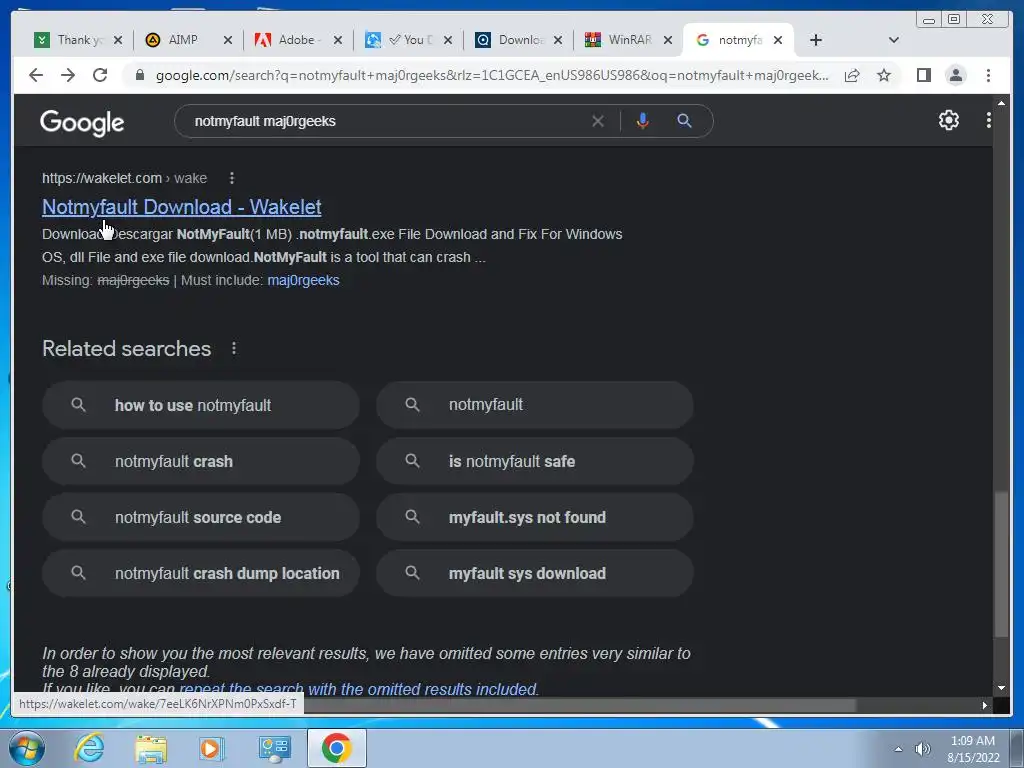Select the notmyfault related search
The height and width of the screenshot is (768, 1024).
(534, 405)
